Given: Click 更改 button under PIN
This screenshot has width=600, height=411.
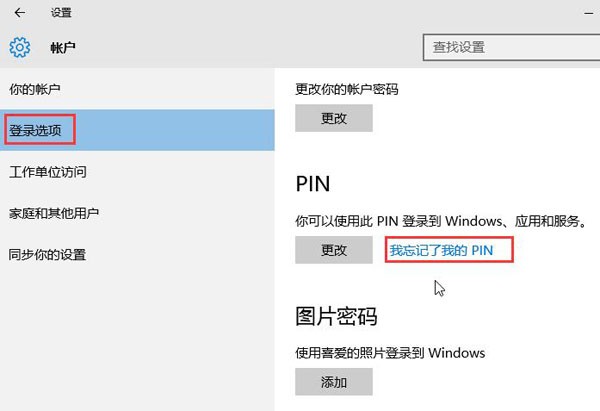Looking at the screenshot, I should tap(334, 250).
